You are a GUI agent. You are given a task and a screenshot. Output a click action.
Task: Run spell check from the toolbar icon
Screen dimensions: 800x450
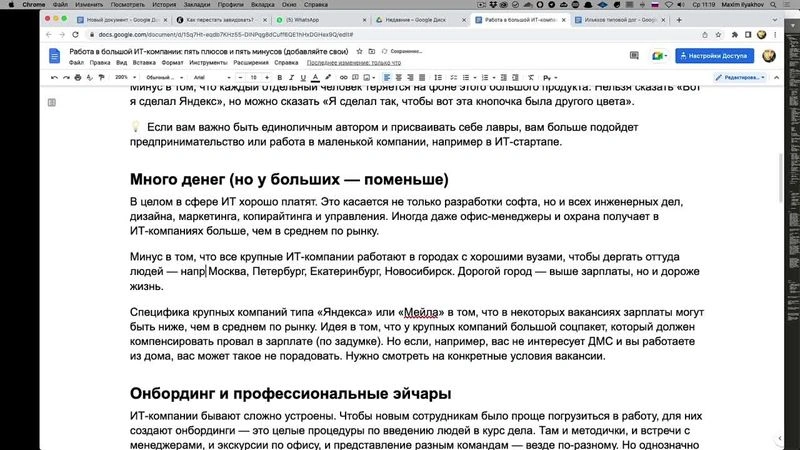89,78
